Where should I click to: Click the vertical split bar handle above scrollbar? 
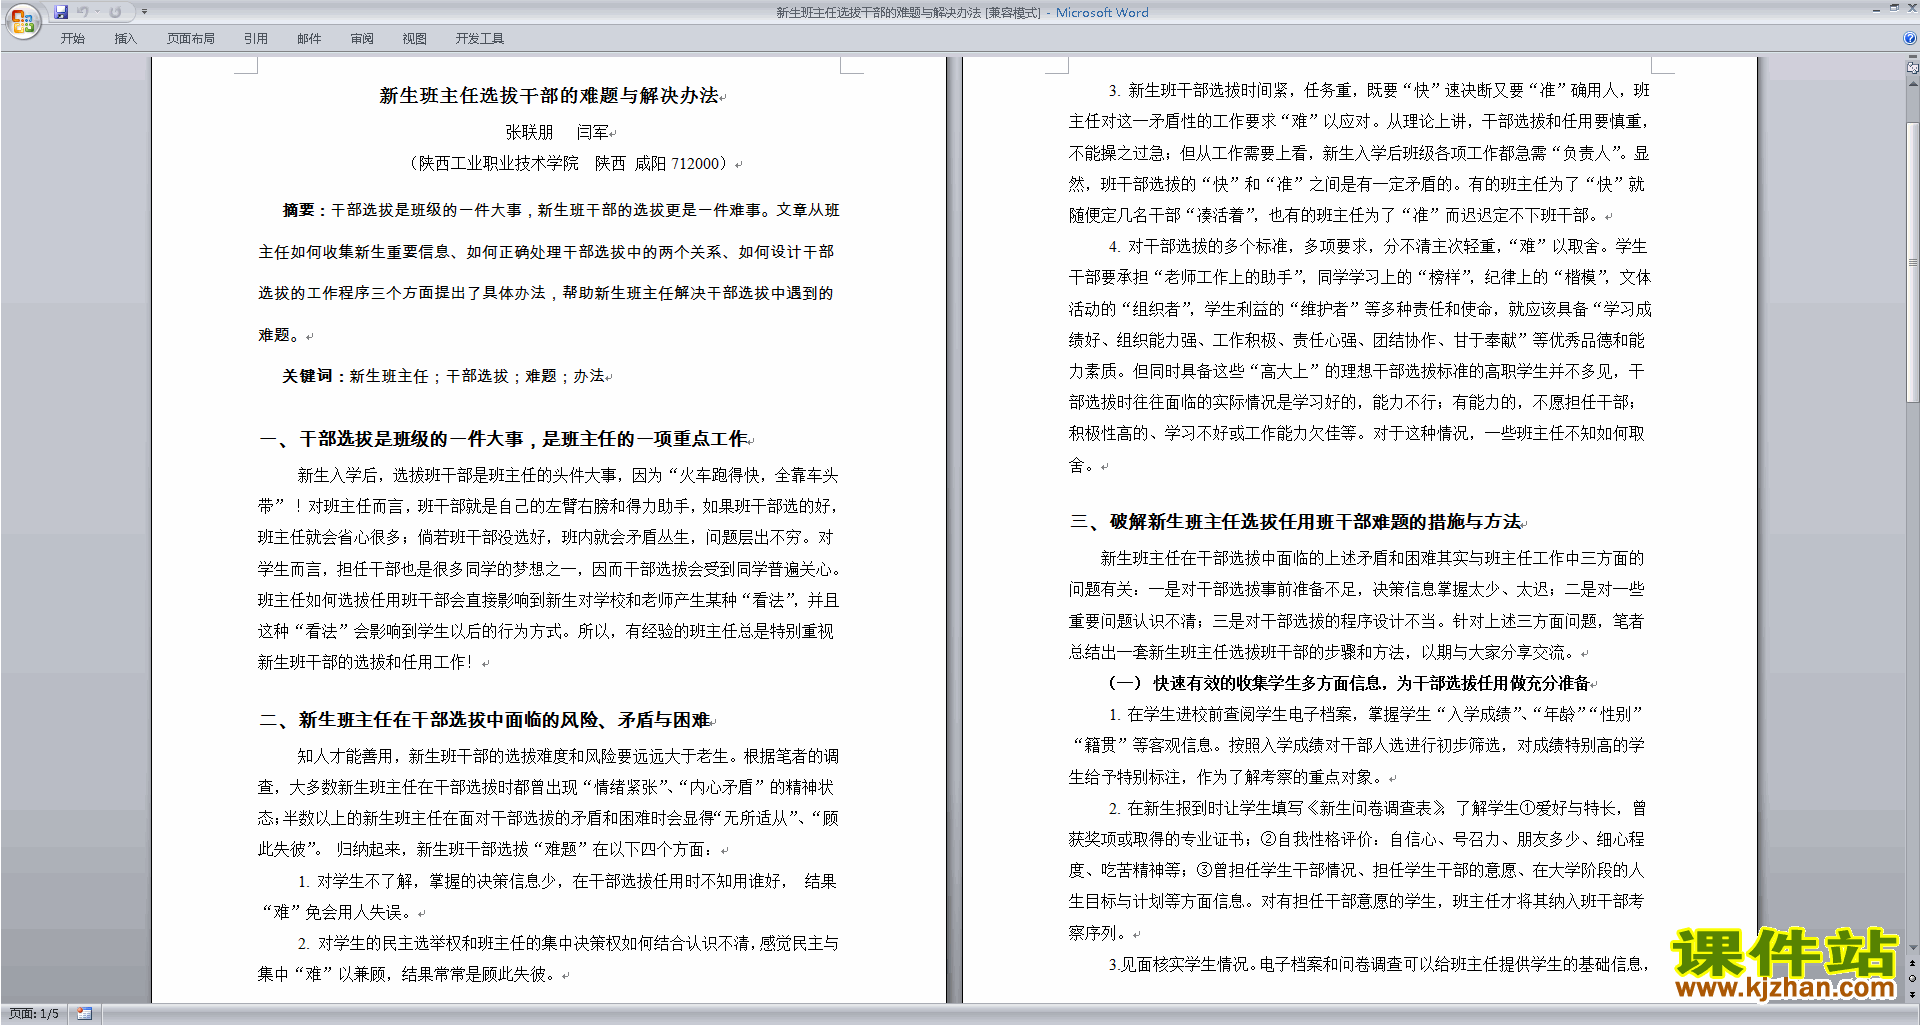click(x=1912, y=57)
